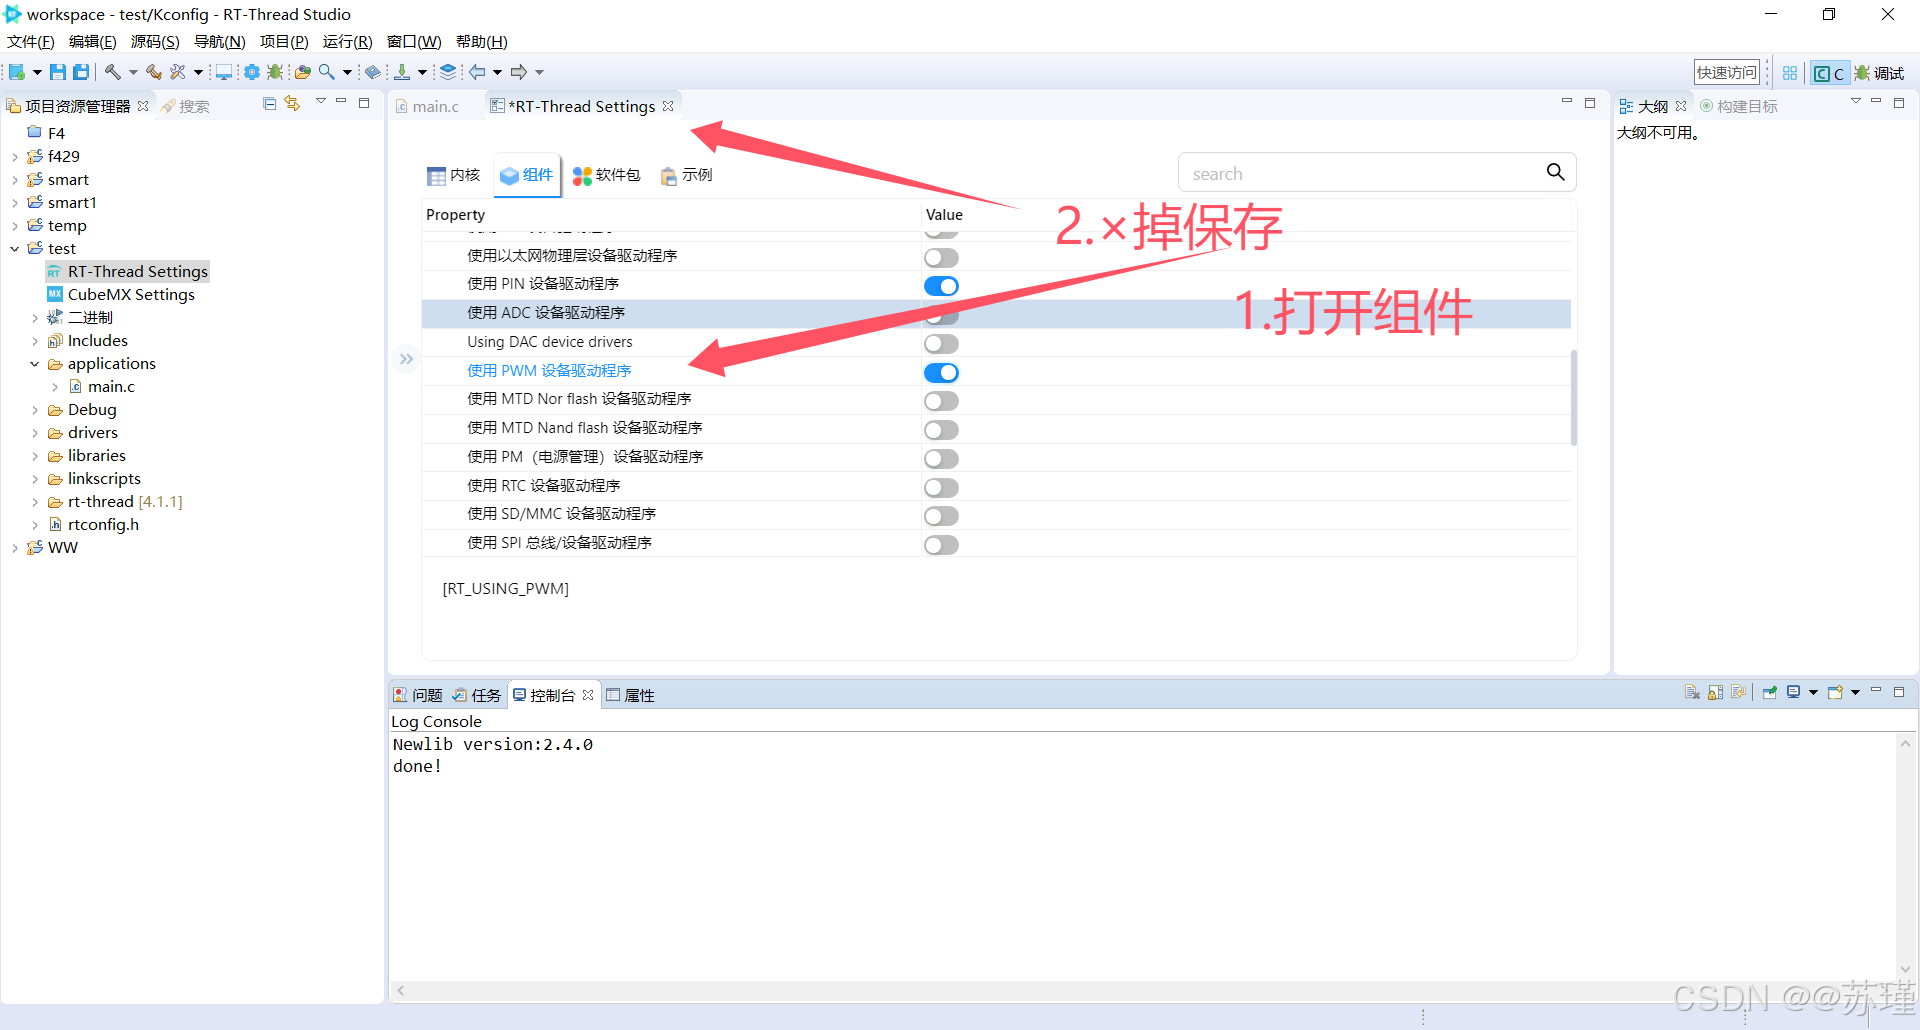Close the RT-Thread Settings editor tab
This screenshot has width=1920, height=1030.
(668, 106)
